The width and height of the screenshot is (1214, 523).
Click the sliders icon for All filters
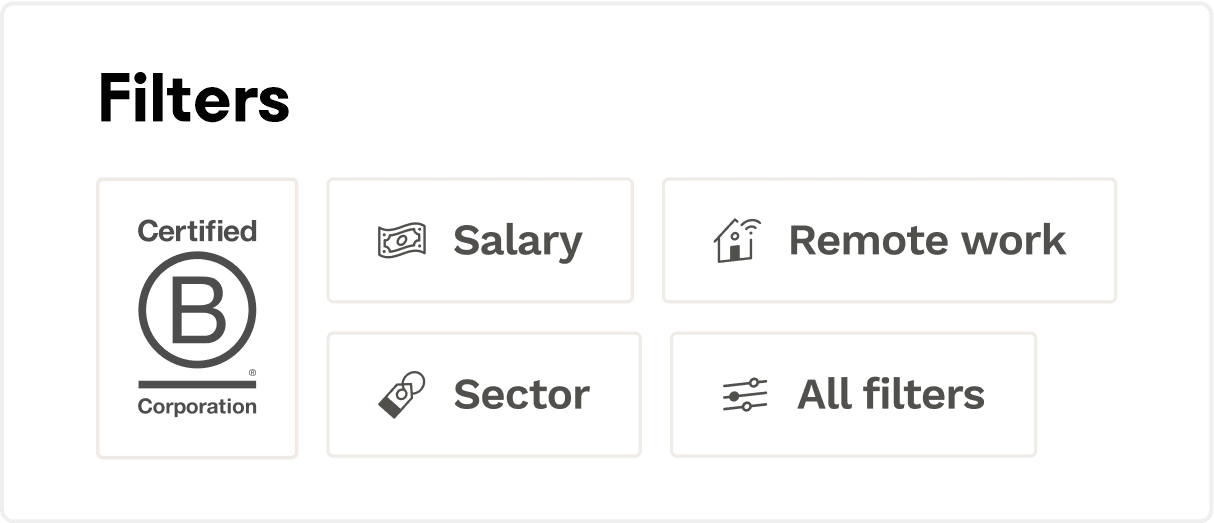(745, 395)
